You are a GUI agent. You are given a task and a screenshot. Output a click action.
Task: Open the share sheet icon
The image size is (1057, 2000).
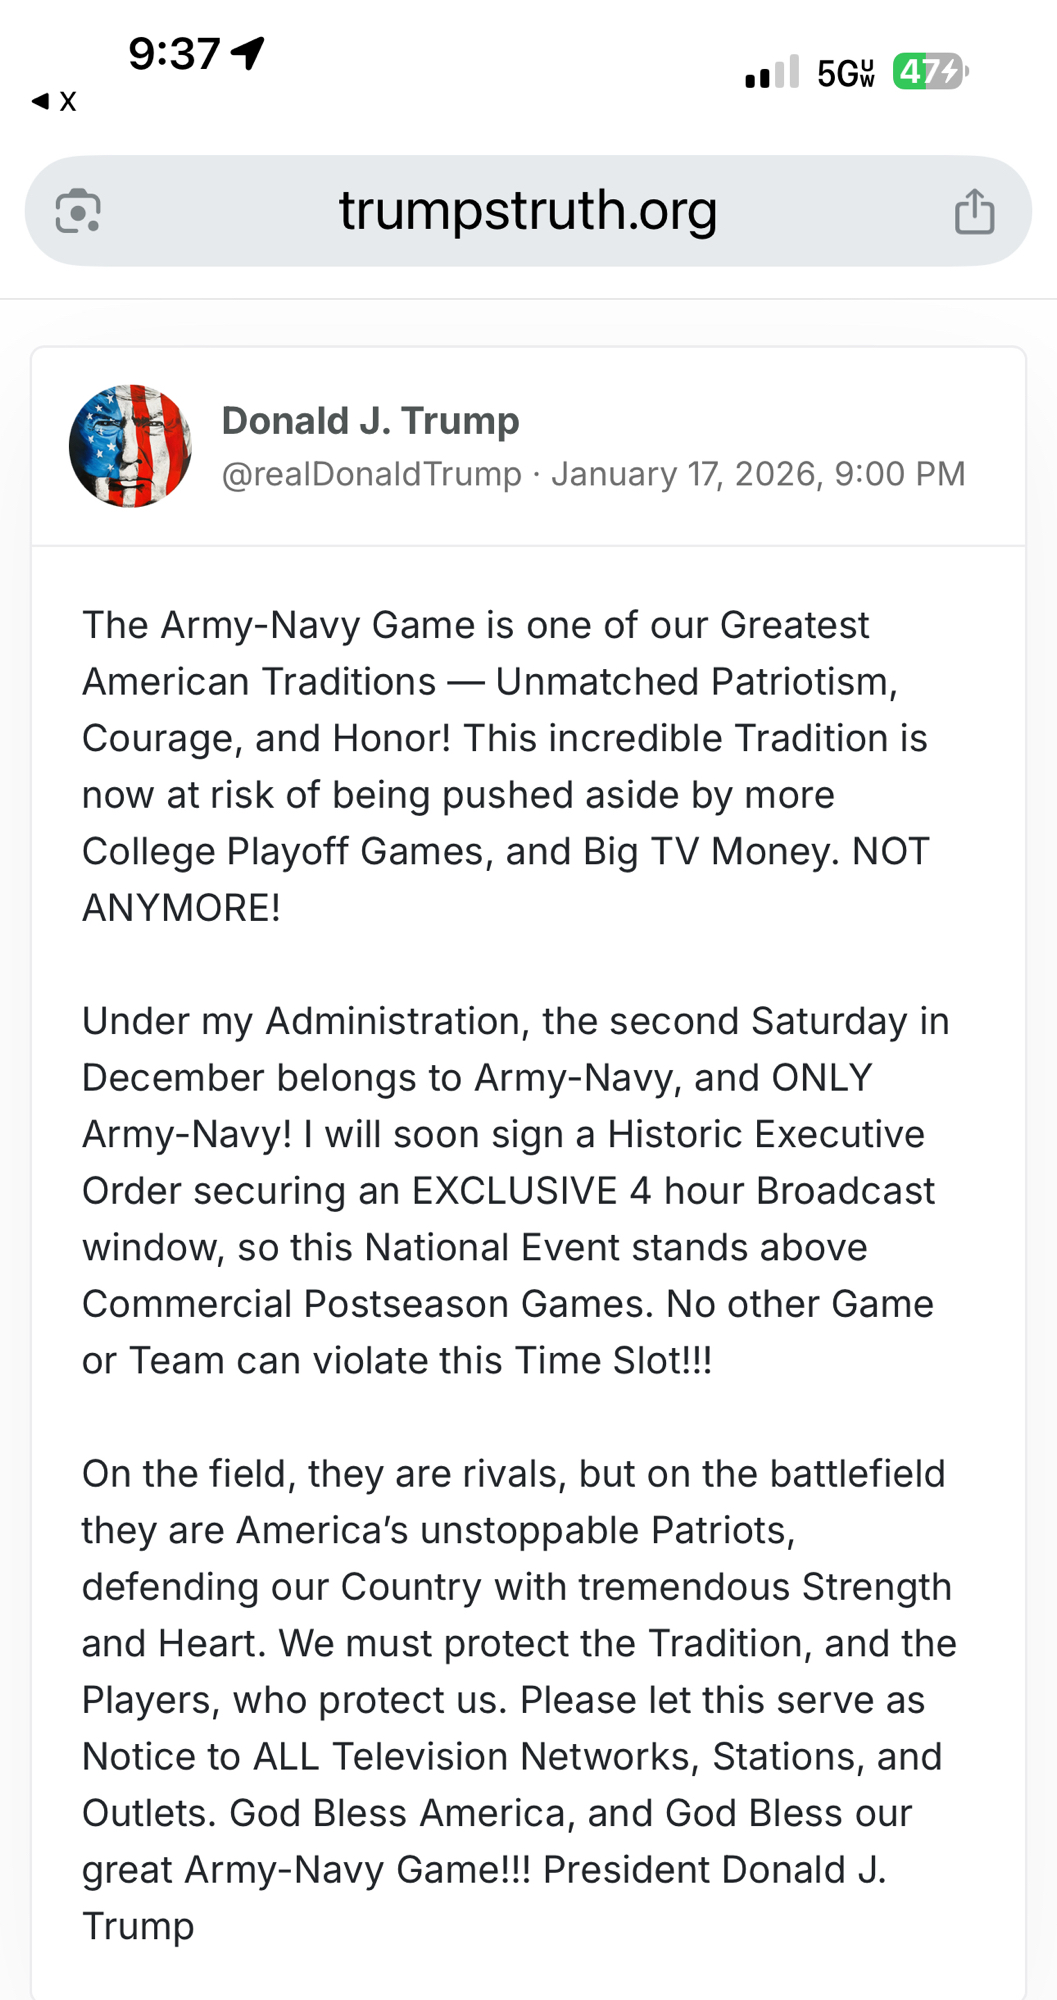coord(974,211)
